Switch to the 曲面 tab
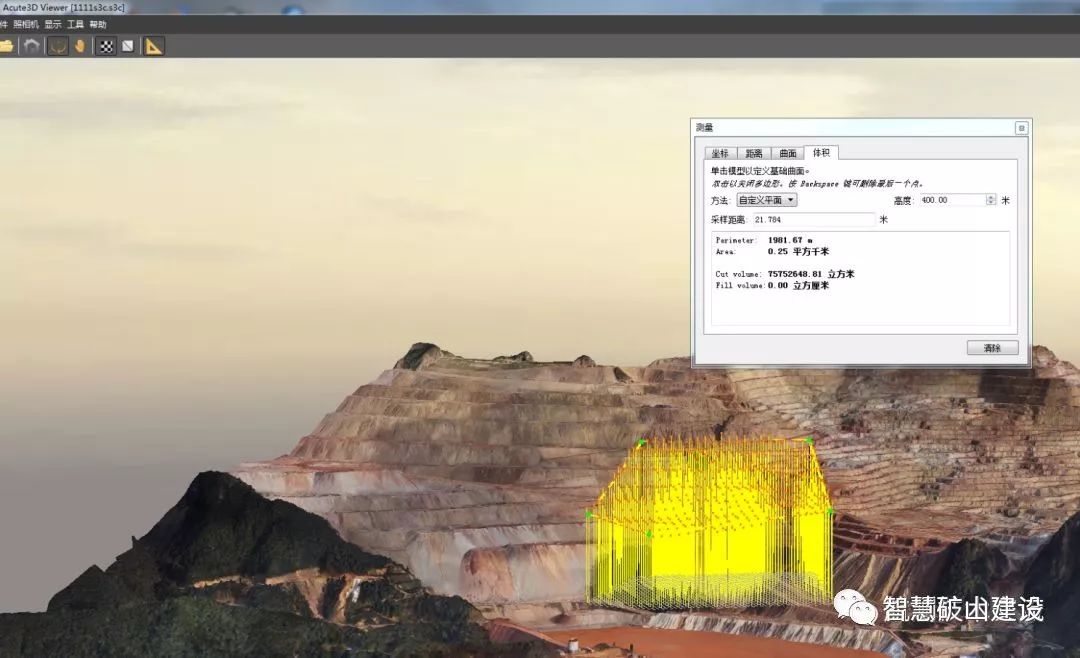The image size is (1080, 658). 788,153
